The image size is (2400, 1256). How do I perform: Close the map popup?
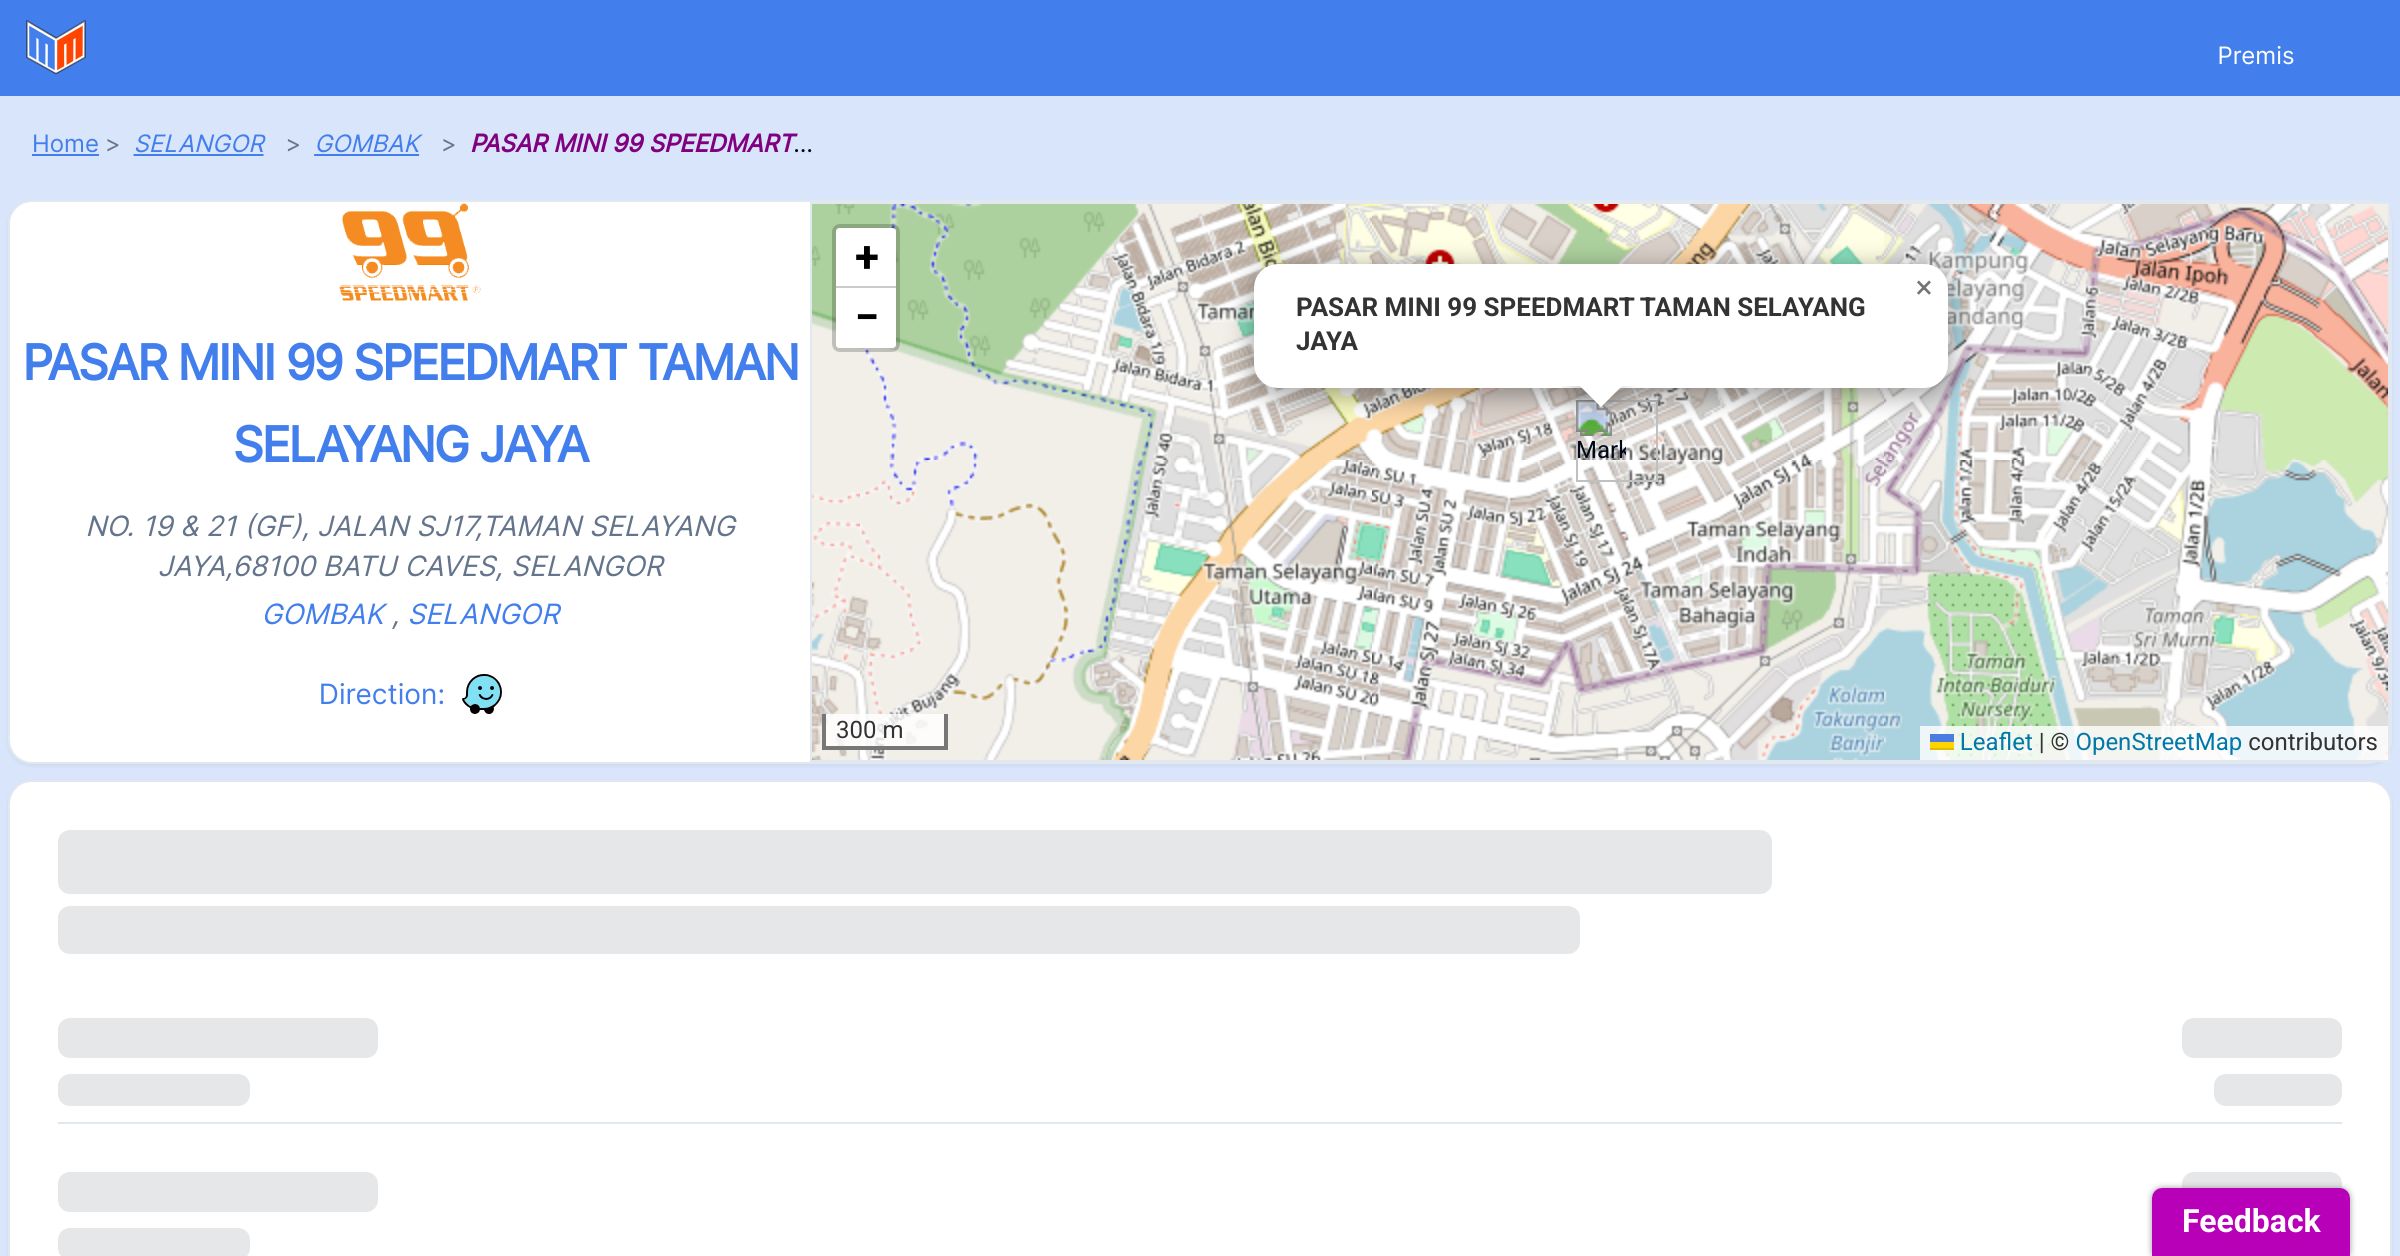pos(1923,288)
